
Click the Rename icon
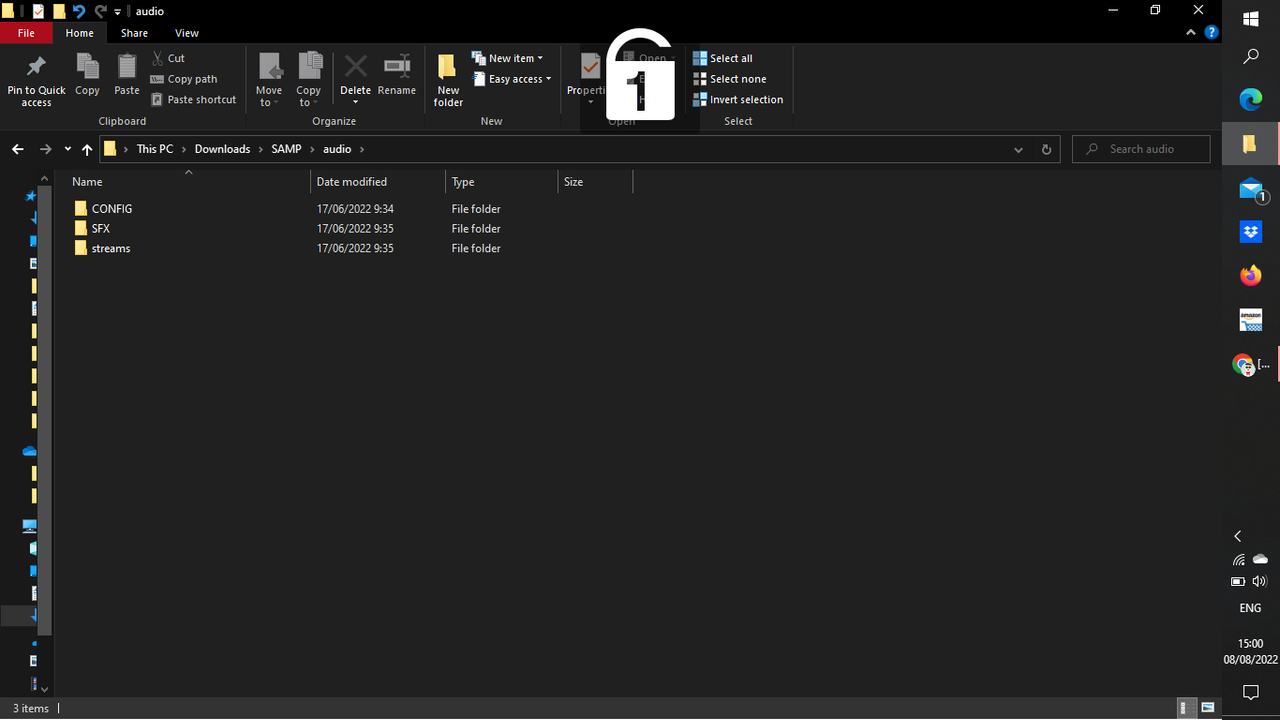[397, 67]
